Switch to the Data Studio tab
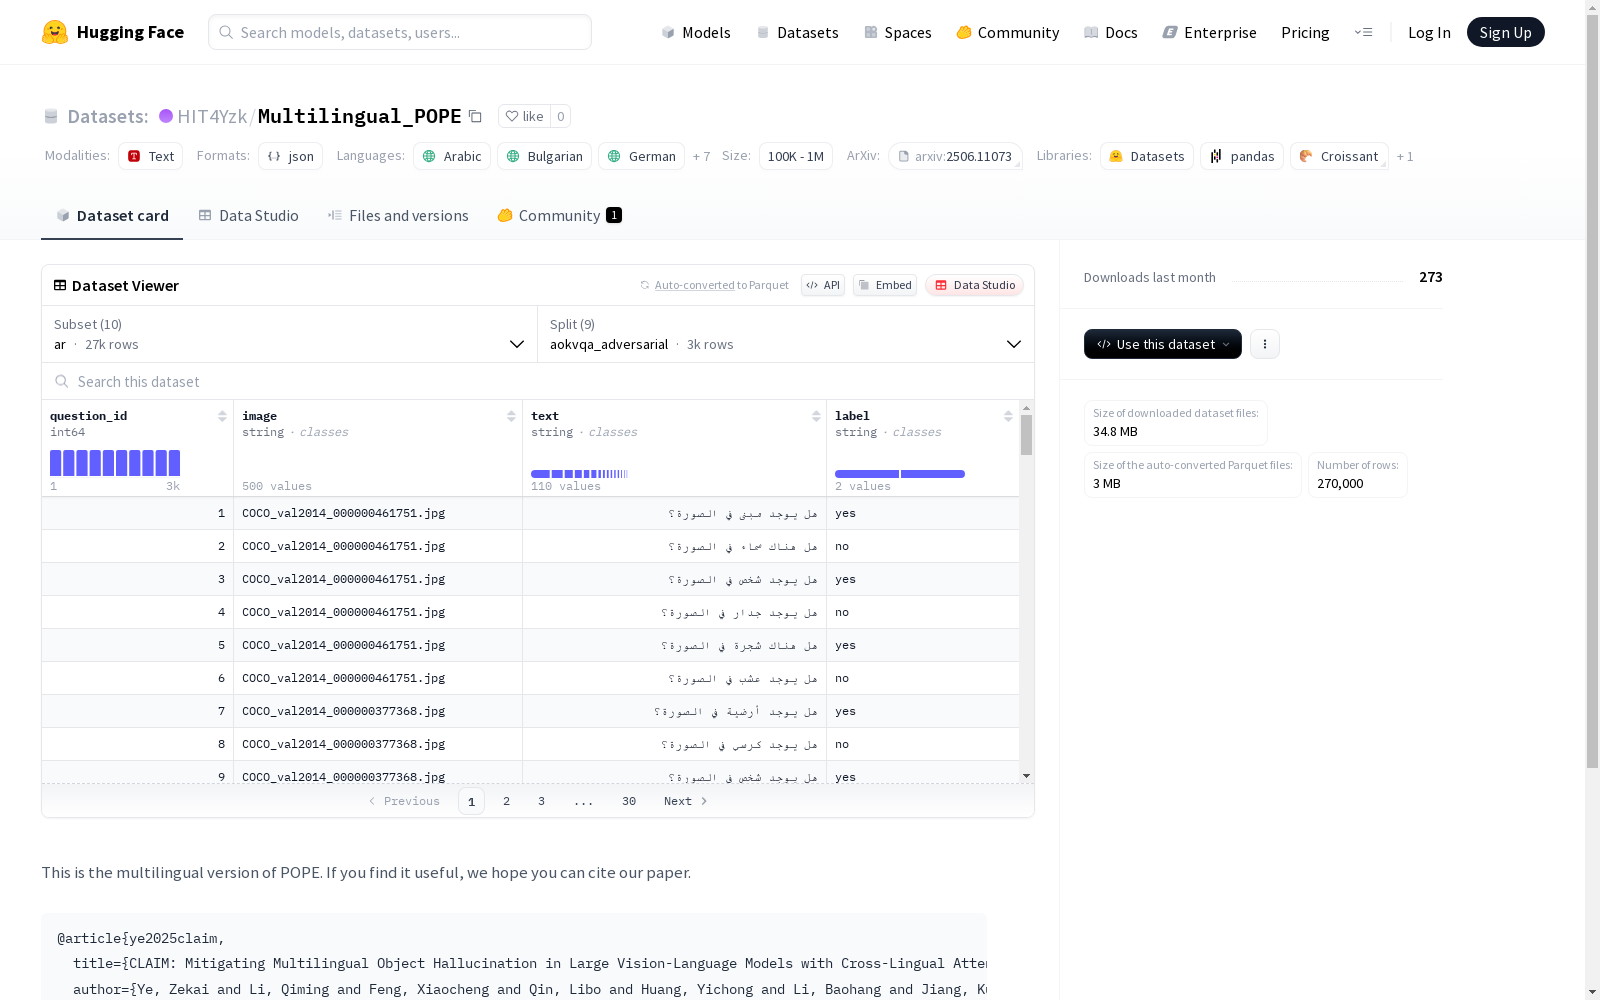The width and height of the screenshot is (1600, 1000). [248, 216]
